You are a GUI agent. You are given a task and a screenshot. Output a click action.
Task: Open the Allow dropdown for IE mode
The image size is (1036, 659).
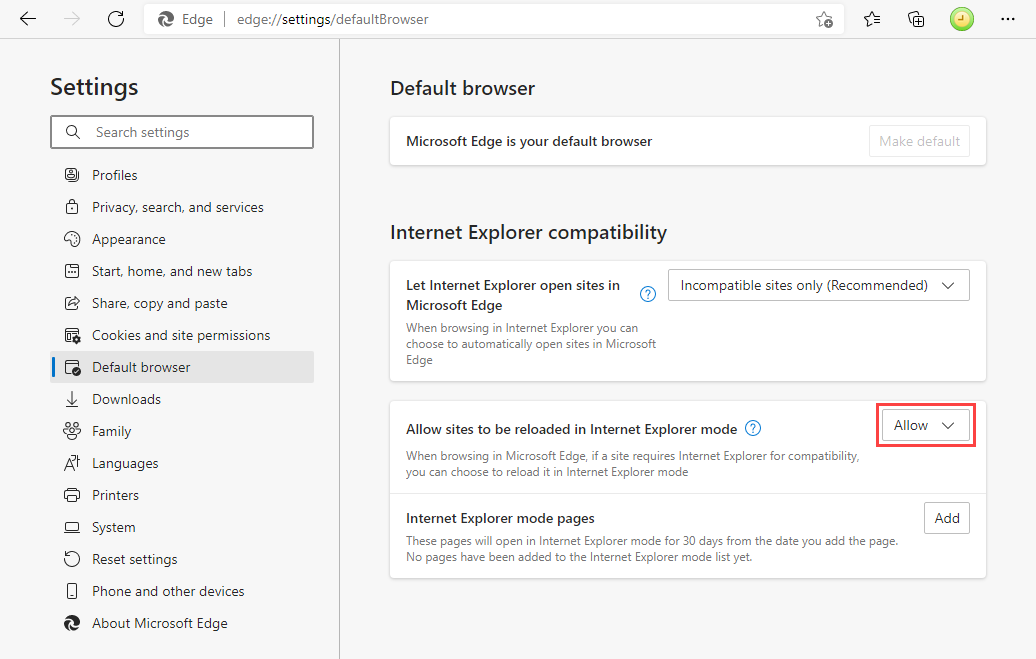[925, 426]
